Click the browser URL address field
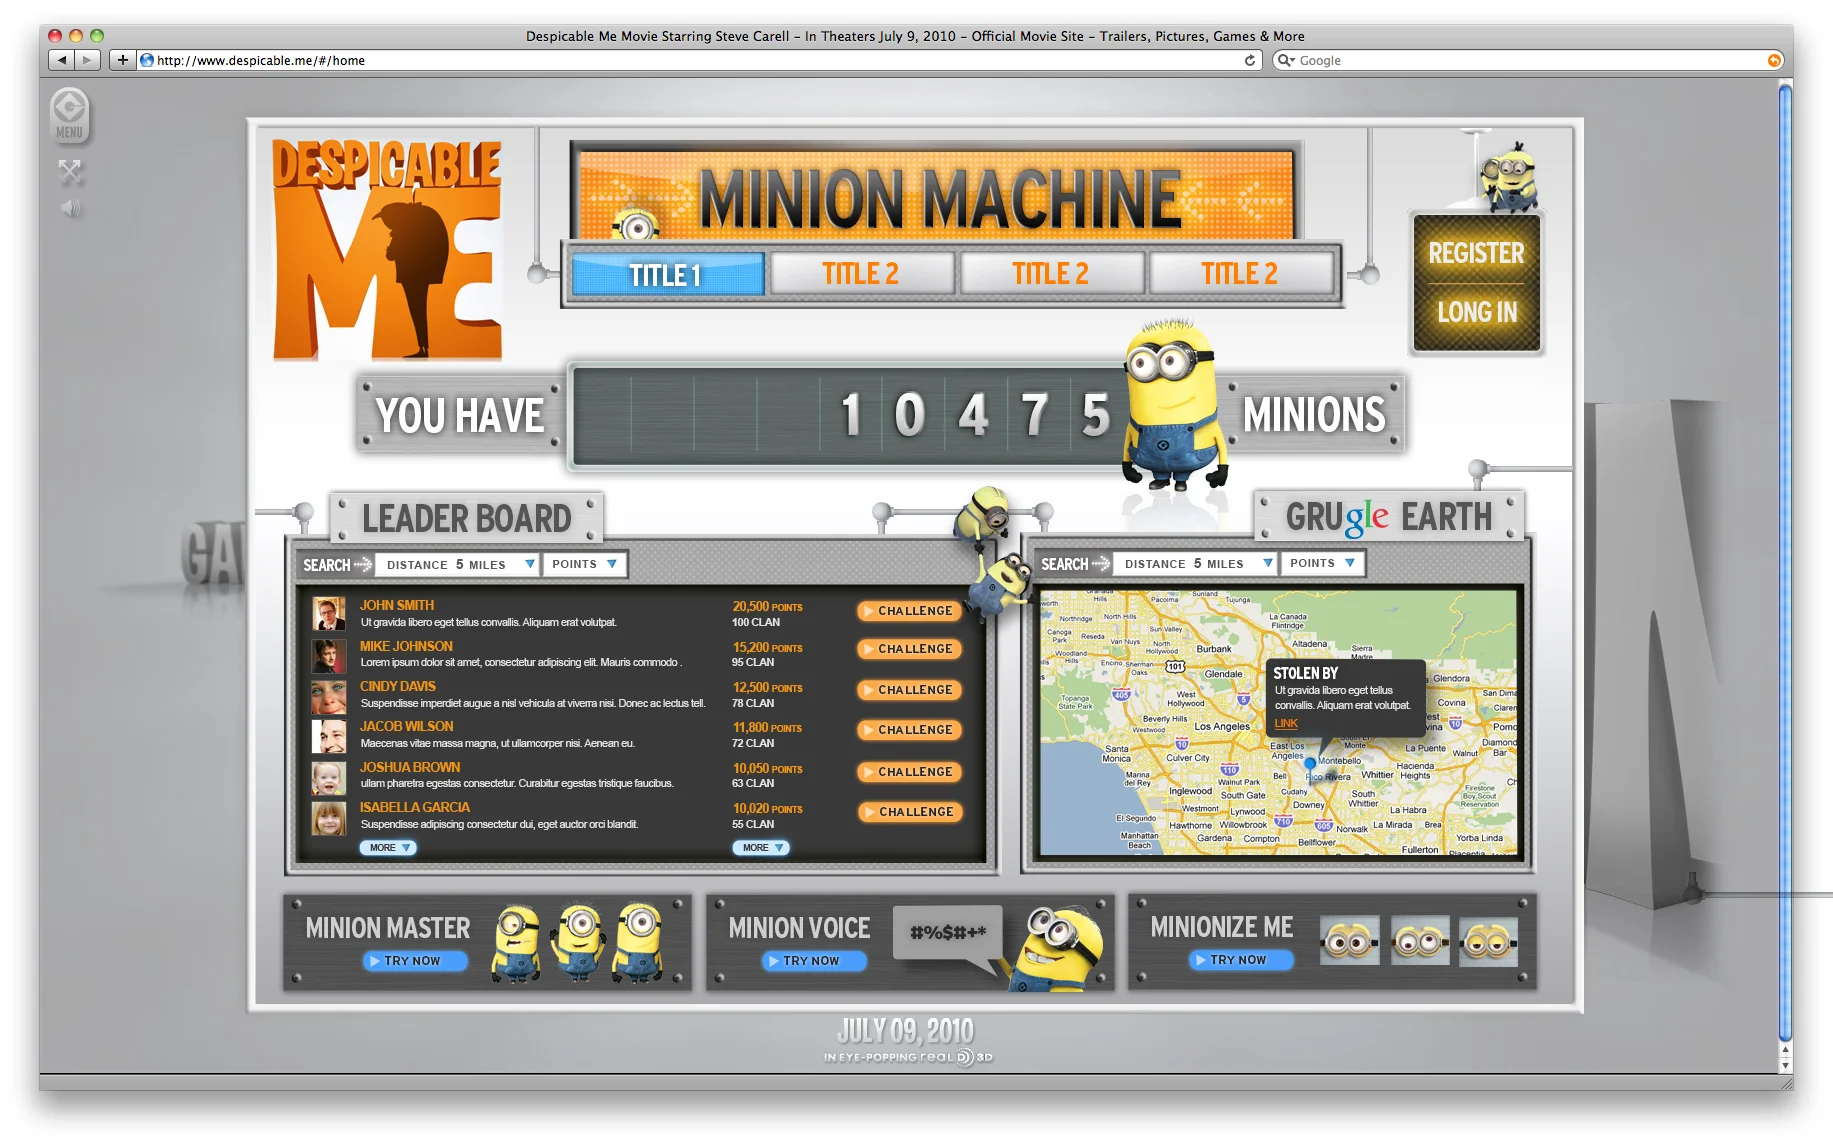Viewport: 1833px width, 1145px height. click(x=700, y=60)
